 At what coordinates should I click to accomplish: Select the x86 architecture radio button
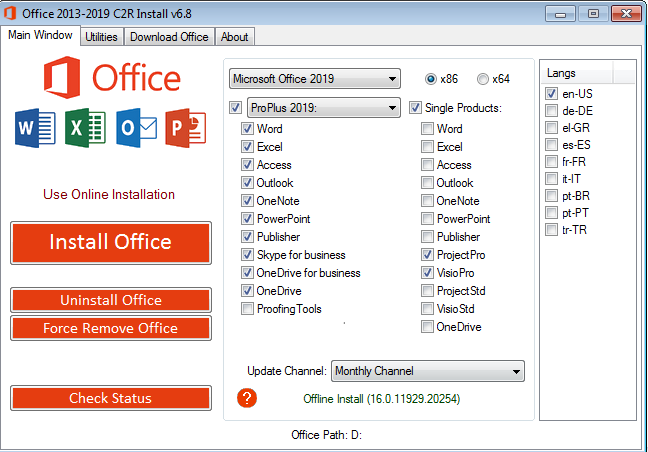pos(430,79)
